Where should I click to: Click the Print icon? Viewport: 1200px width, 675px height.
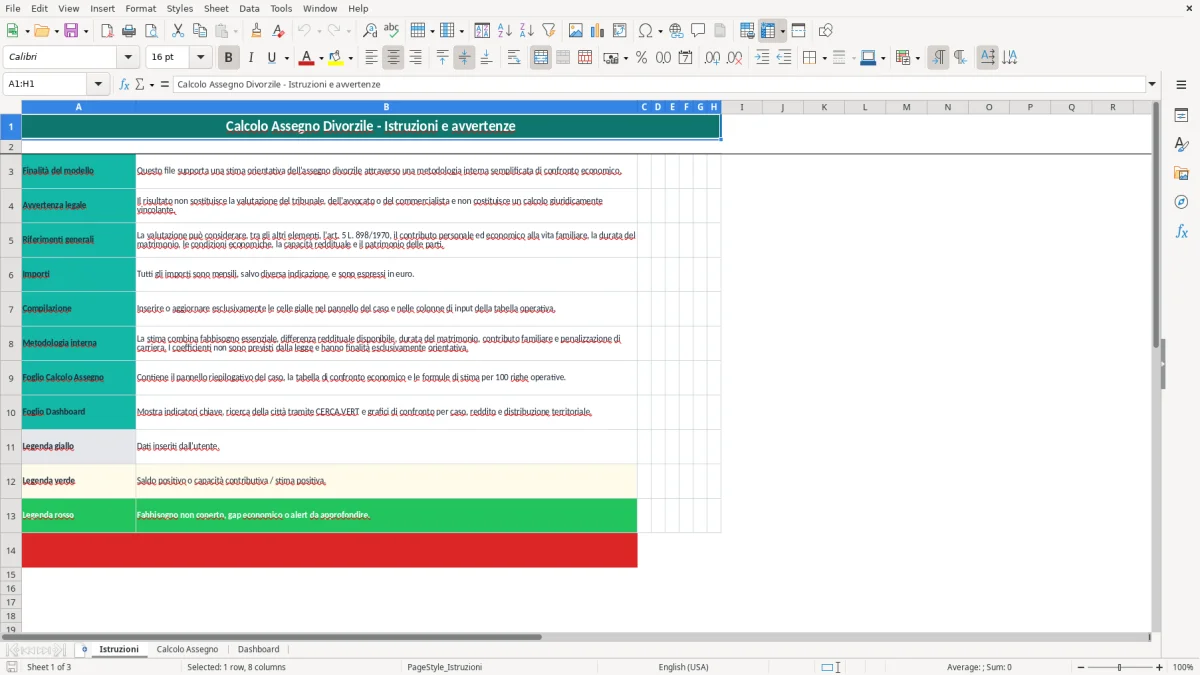tap(127, 31)
